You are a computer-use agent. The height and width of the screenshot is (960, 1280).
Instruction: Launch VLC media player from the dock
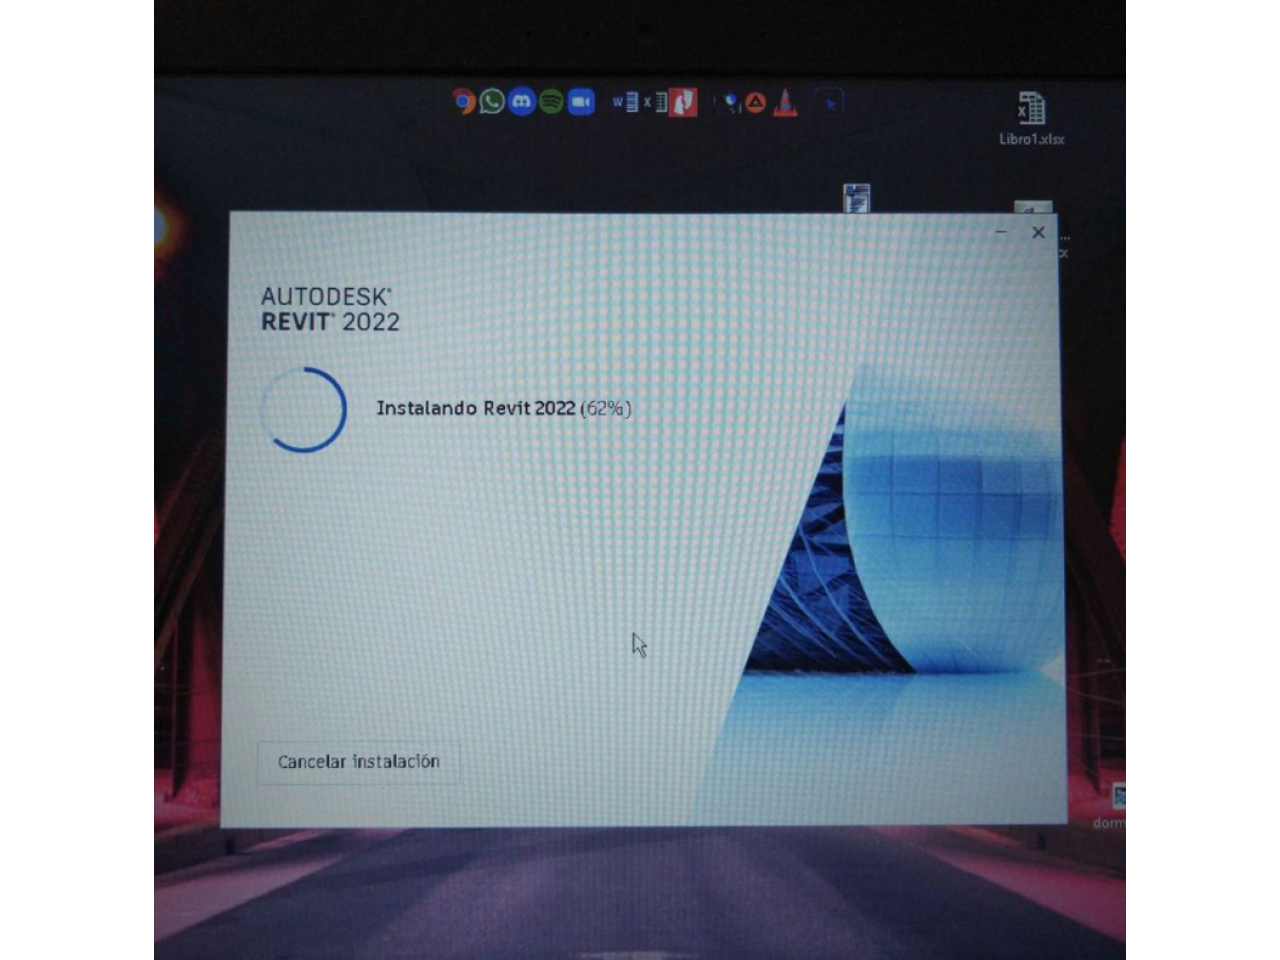[x=785, y=101]
